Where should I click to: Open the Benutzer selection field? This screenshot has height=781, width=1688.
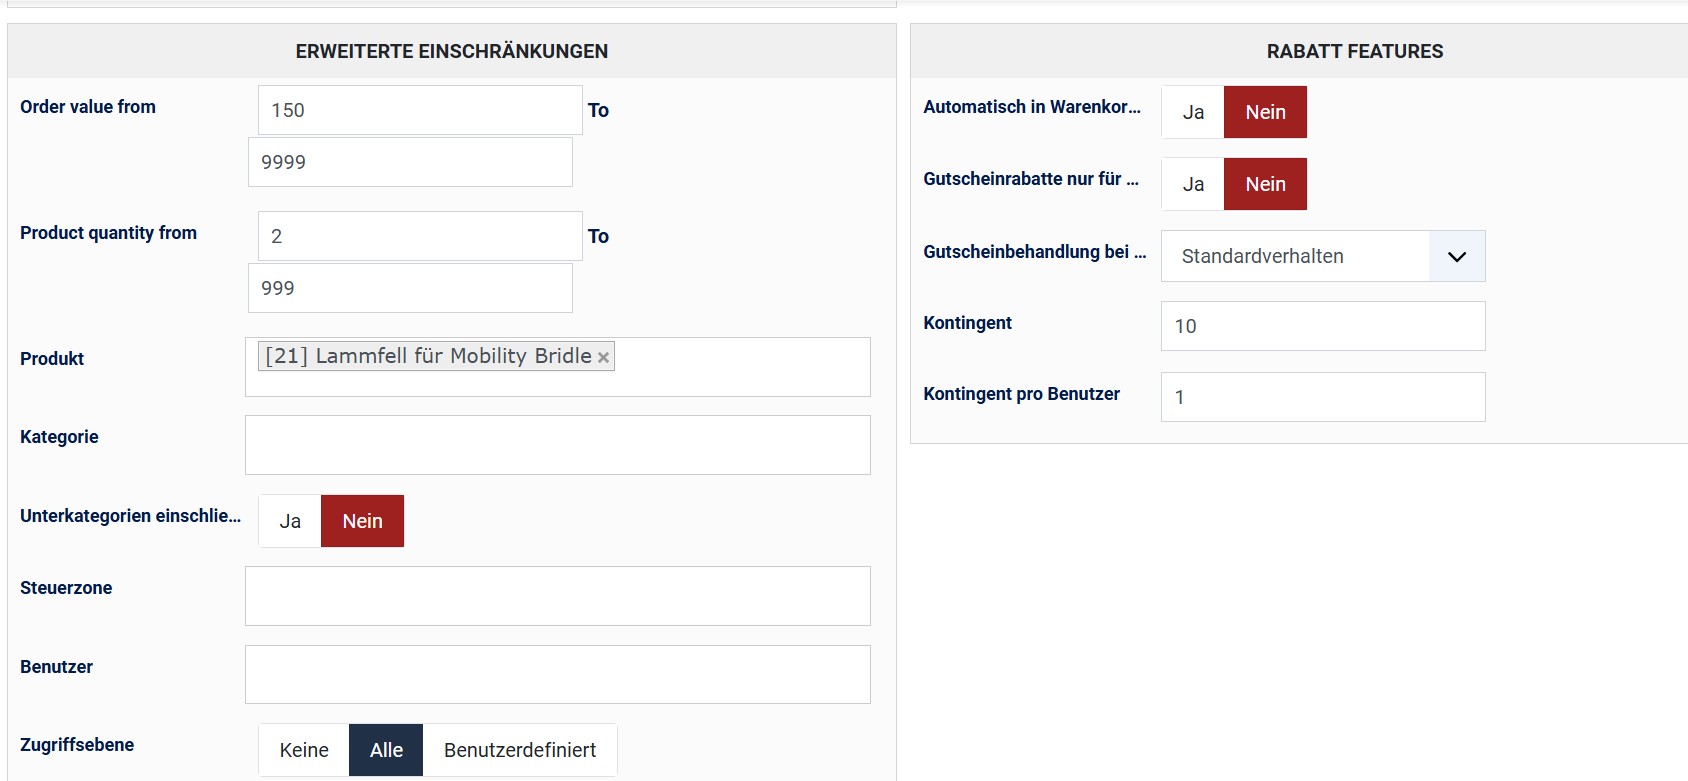tap(557, 674)
